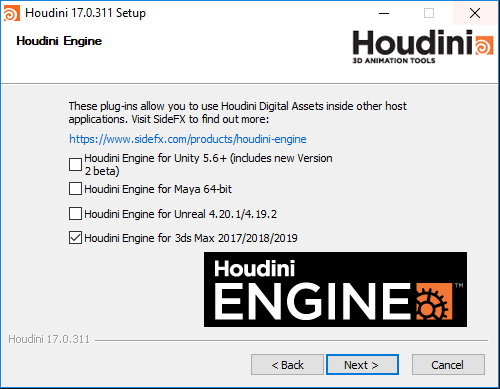This screenshot has width=500, height=389.
Task: Minimize the Houdini Setup window
Action: coord(384,13)
